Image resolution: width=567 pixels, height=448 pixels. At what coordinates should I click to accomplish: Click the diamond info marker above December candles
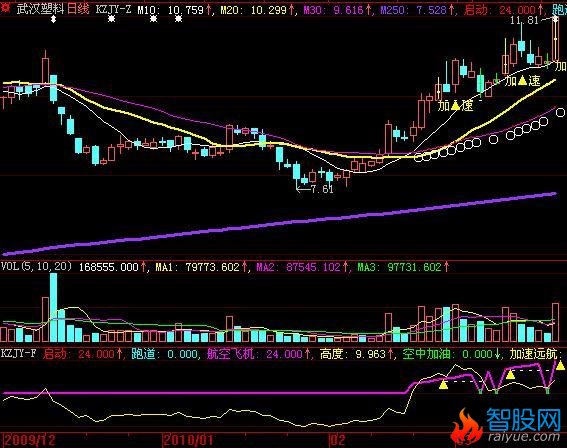[x=53, y=19]
